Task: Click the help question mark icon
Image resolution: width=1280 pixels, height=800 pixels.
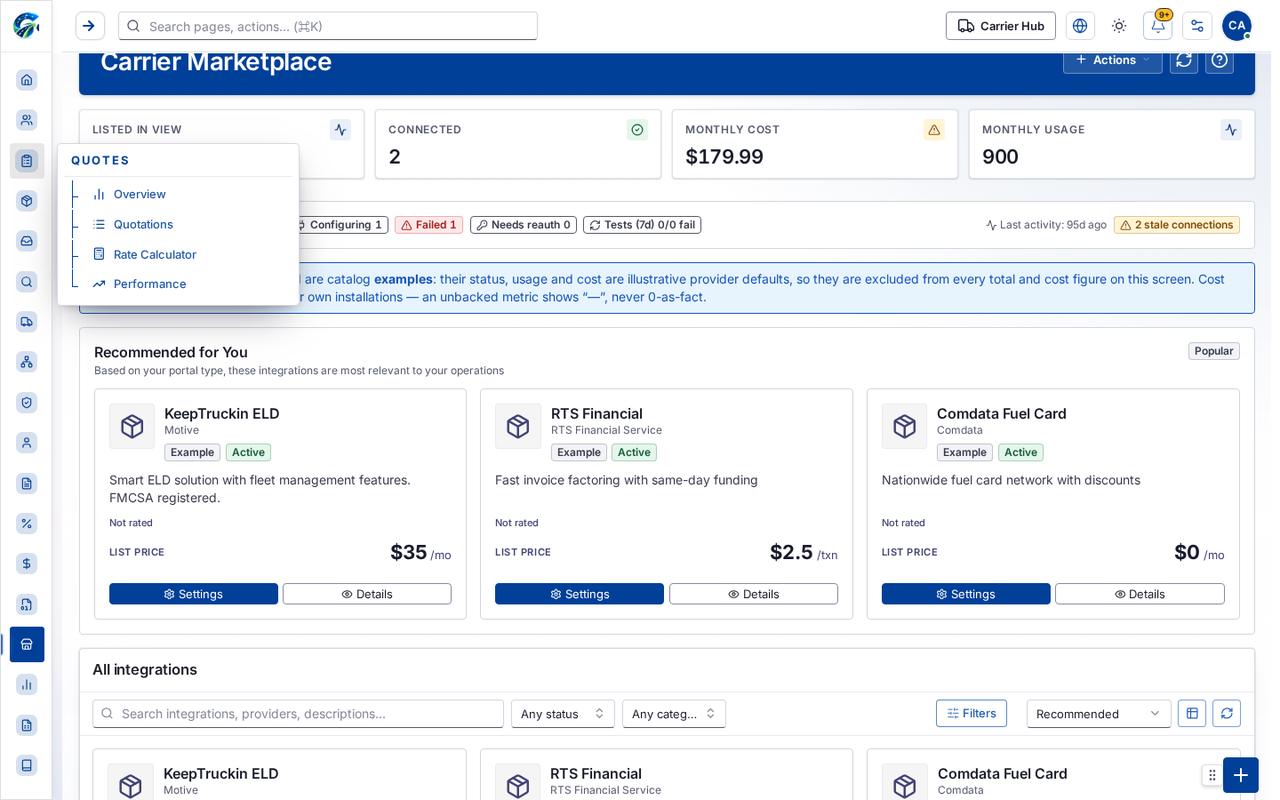Action: pos(1219,60)
